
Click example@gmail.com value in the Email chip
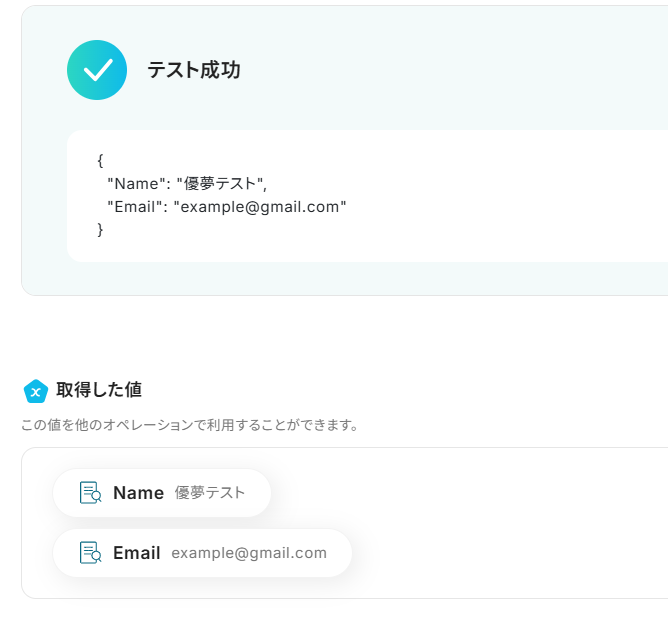click(x=249, y=553)
